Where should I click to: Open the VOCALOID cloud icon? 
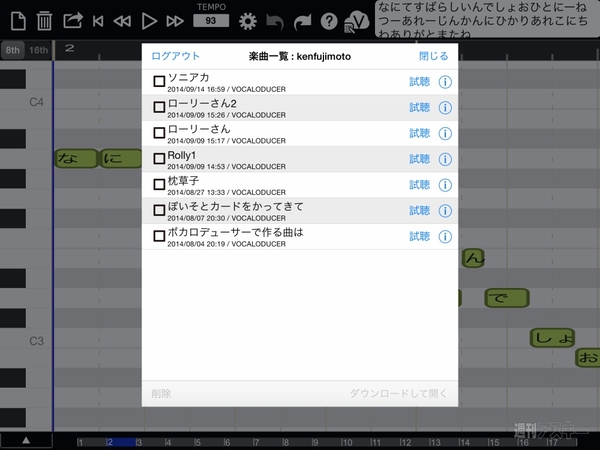coord(356,22)
